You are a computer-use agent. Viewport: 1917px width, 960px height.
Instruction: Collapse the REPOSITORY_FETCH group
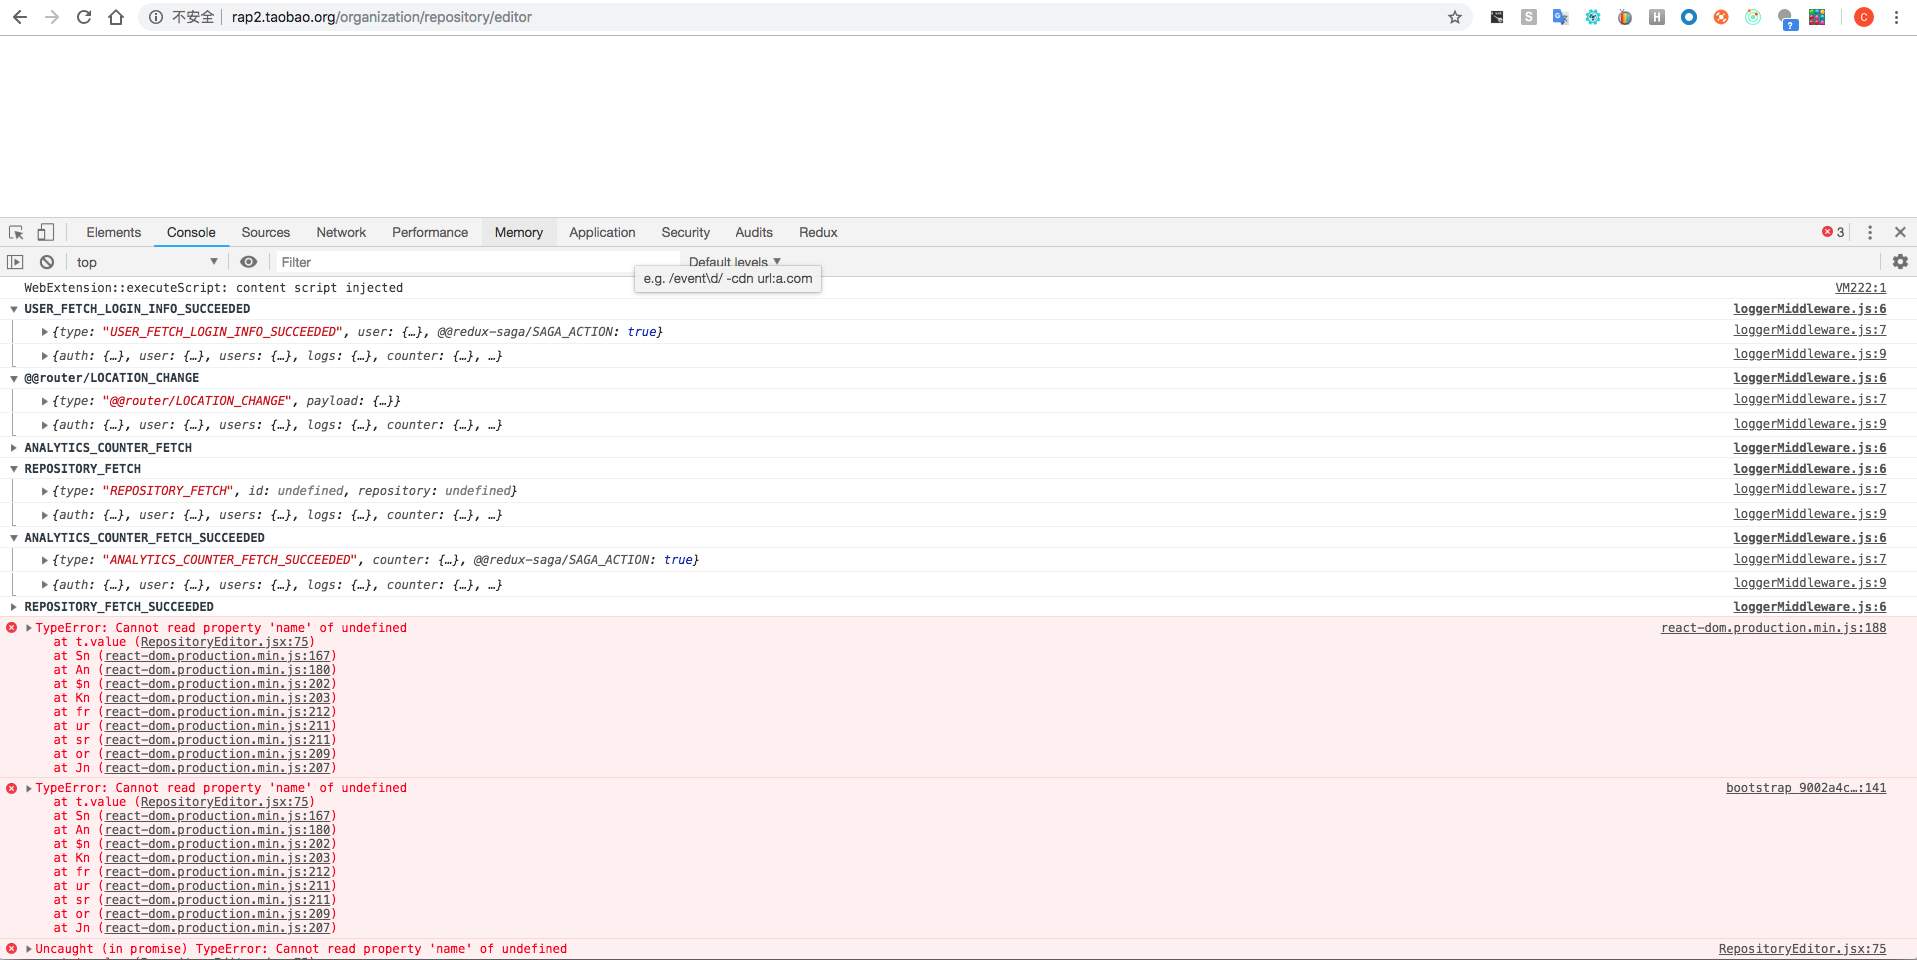tap(14, 469)
